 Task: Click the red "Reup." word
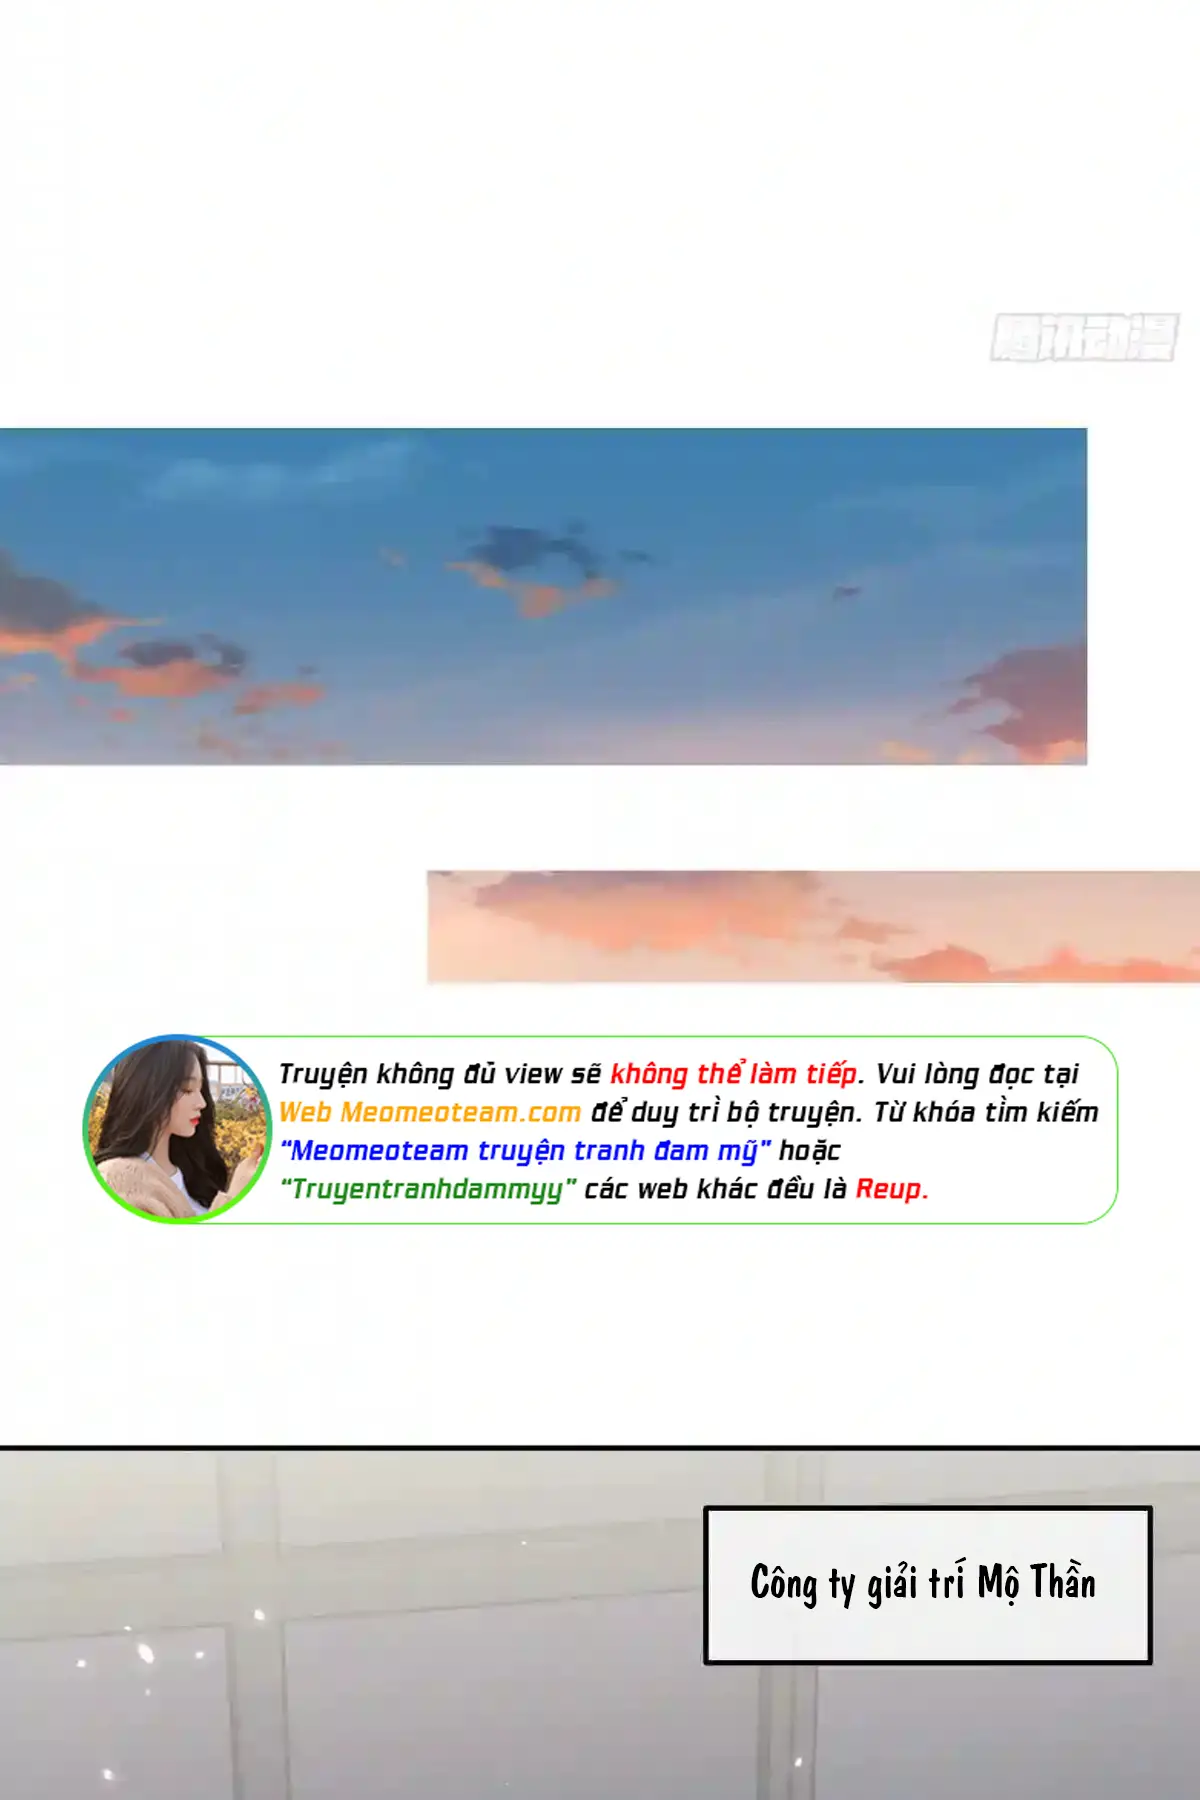[891, 1189]
